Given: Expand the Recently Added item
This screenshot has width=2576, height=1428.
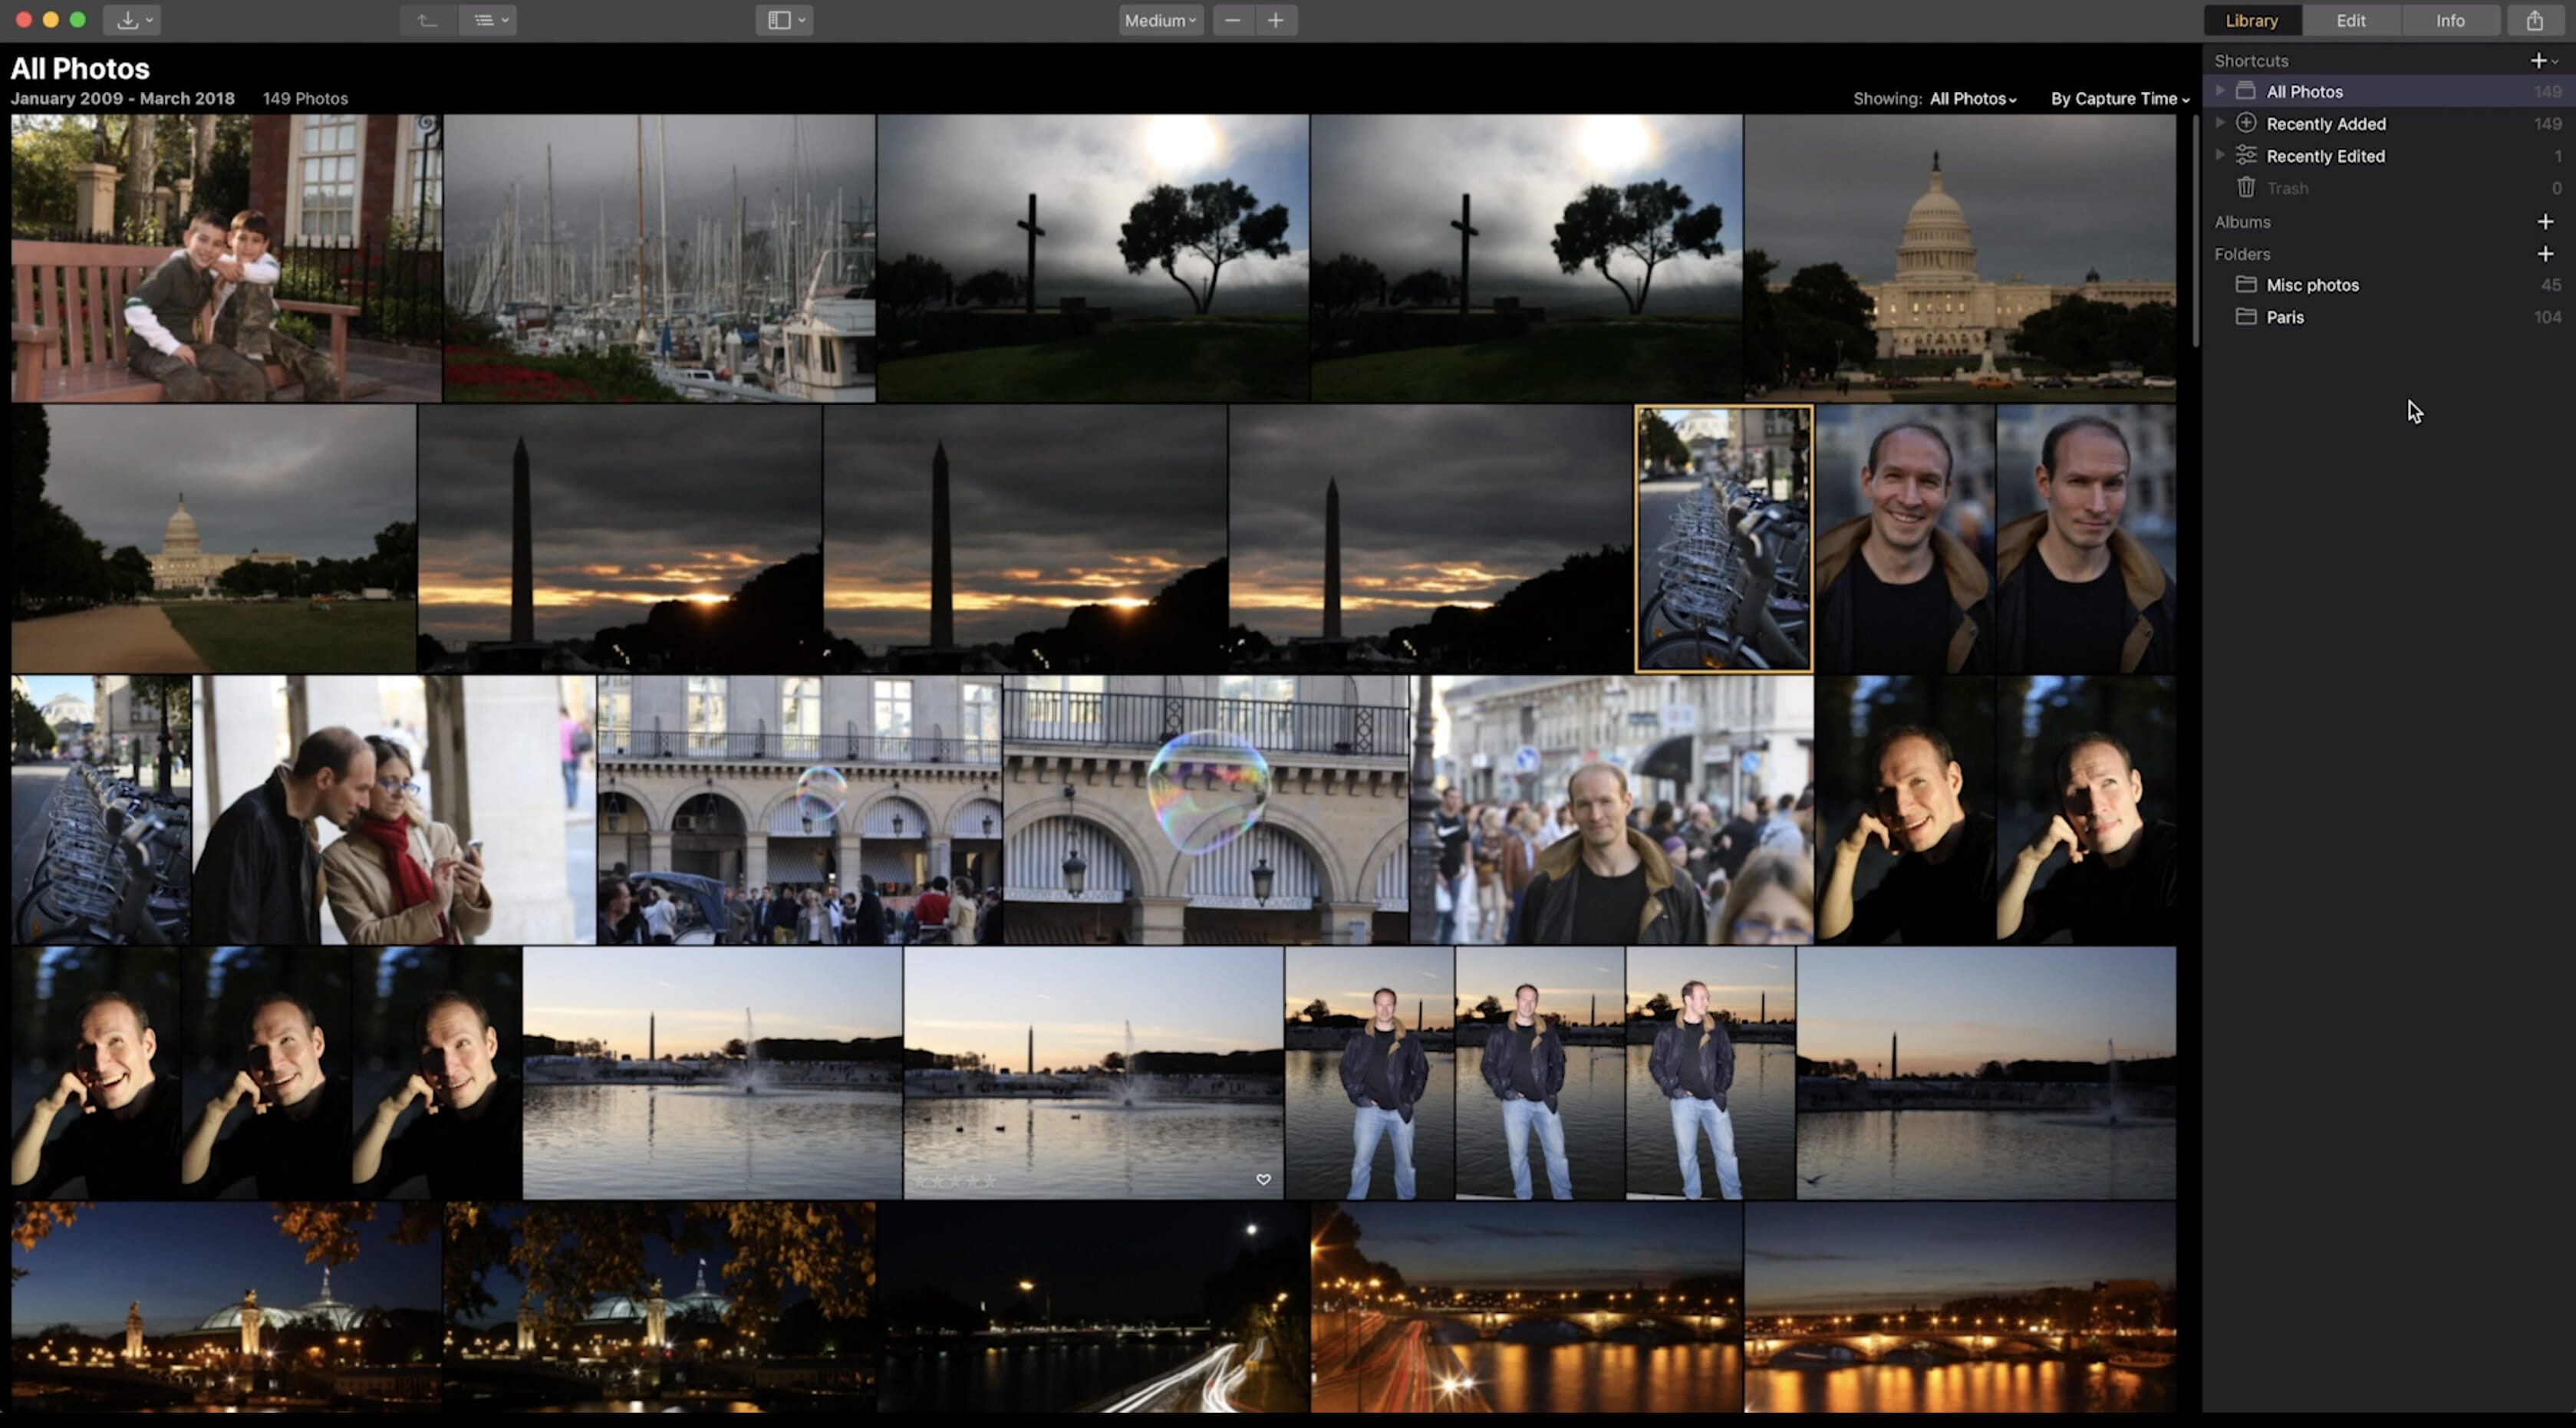Looking at the screenshot, I should point(2219,123).
